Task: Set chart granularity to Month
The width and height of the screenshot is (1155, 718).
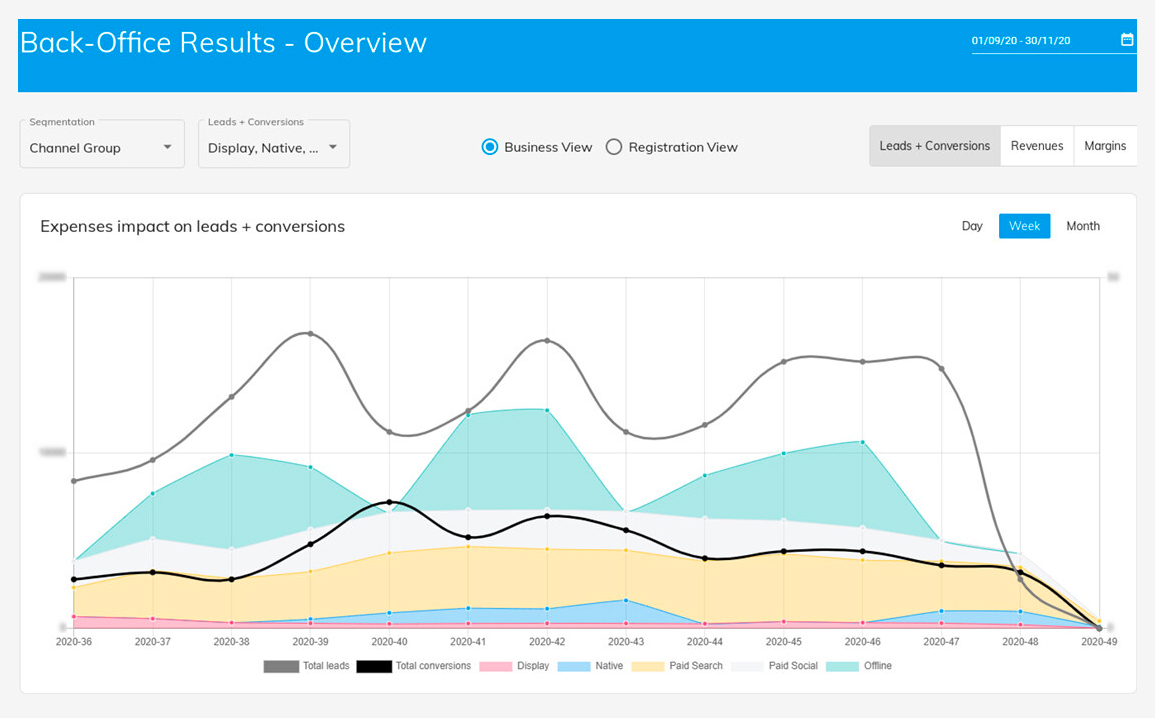Action: tap(1083, 226)
